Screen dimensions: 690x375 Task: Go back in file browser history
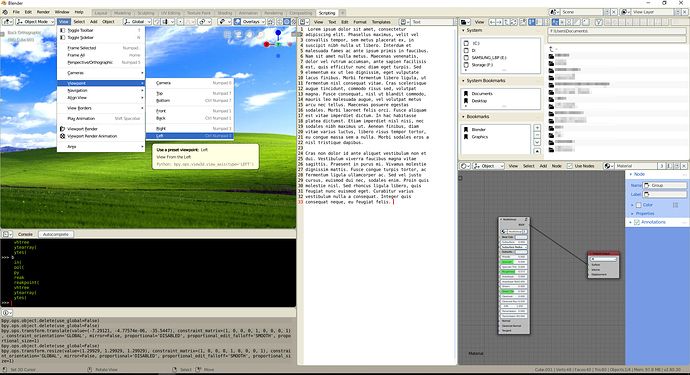tap(492, 22)
